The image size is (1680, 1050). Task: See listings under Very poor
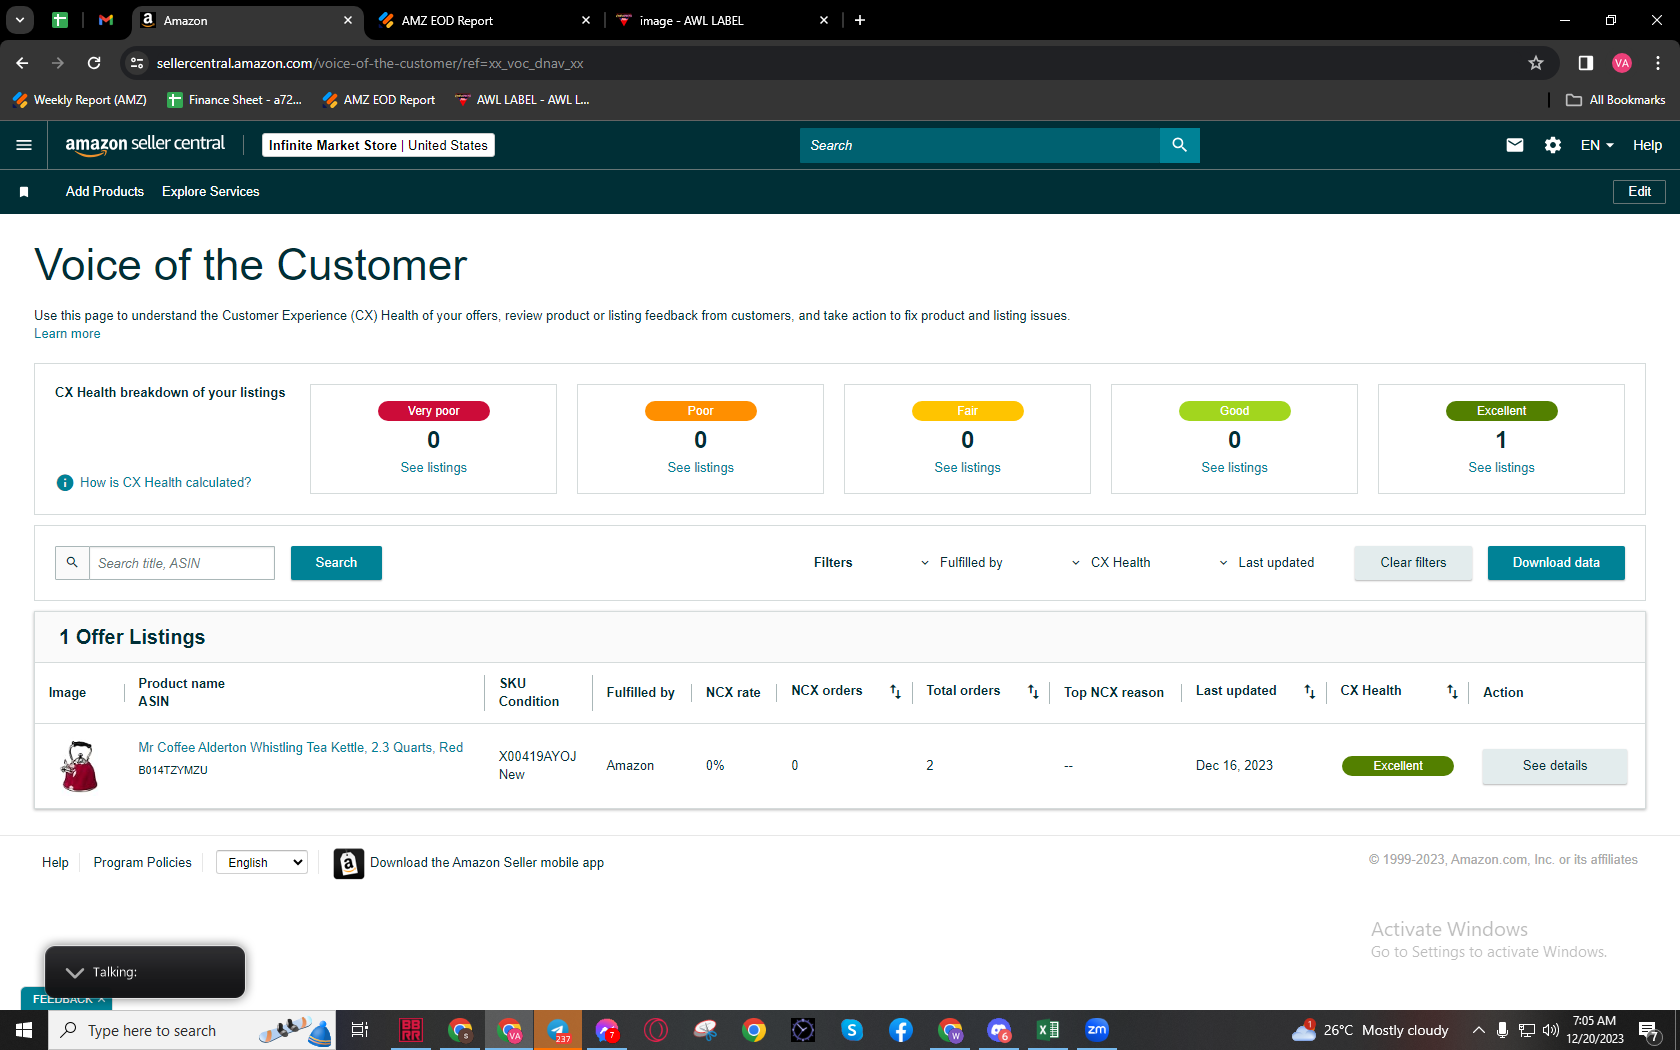click(434, 468)
